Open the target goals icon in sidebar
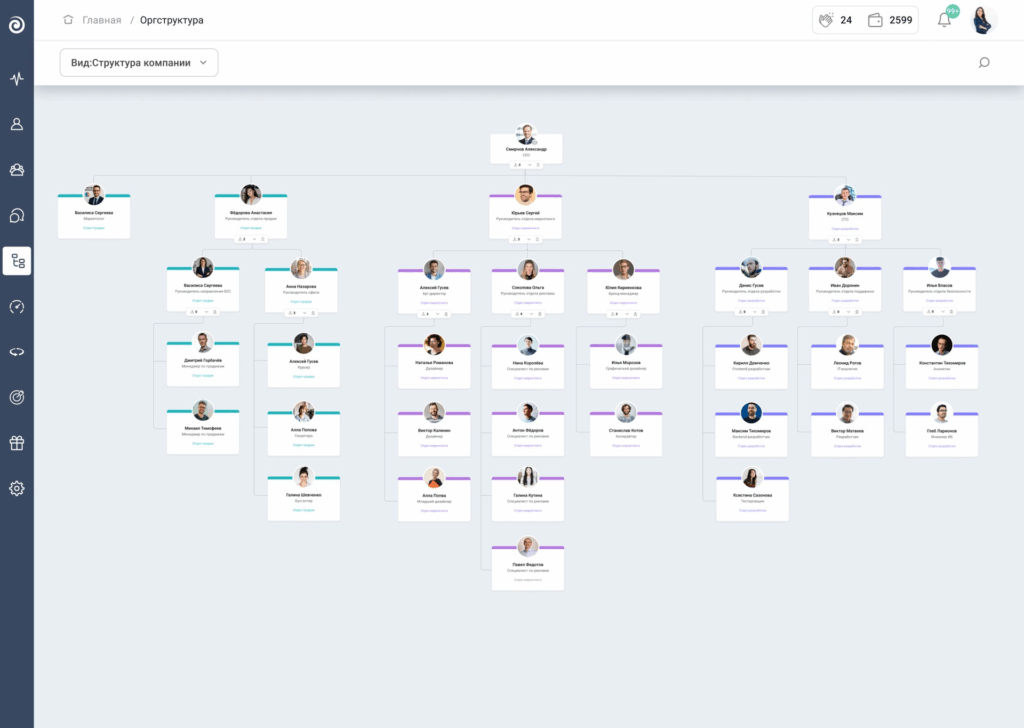Viewport: 1024px width, 728px height. (17, 397)
